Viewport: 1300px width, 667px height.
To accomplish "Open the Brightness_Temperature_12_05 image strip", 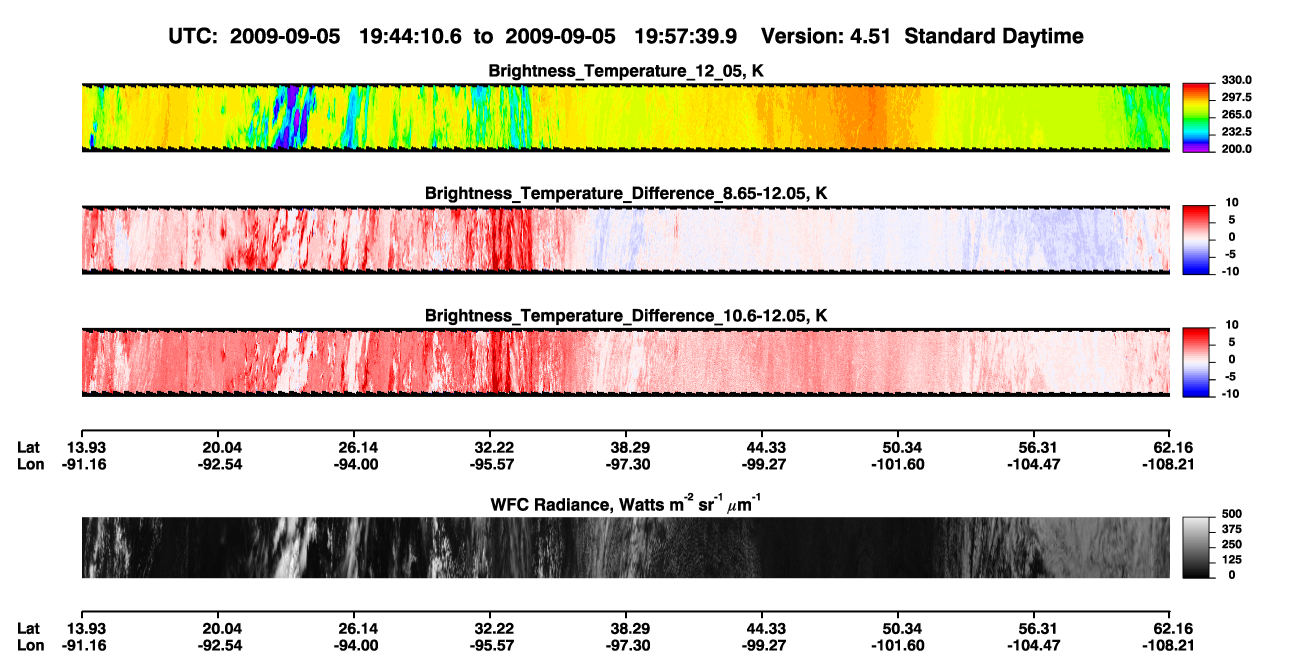I will [625, 117].
